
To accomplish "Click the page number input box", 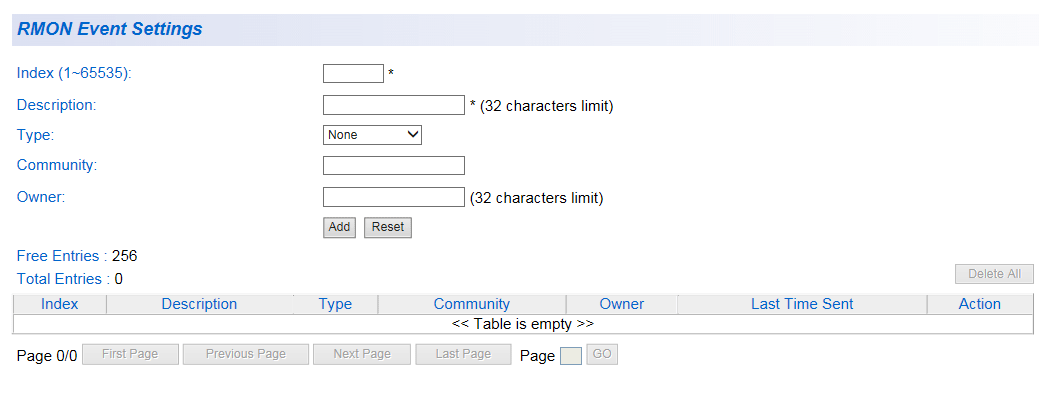I will coord(570,355).
